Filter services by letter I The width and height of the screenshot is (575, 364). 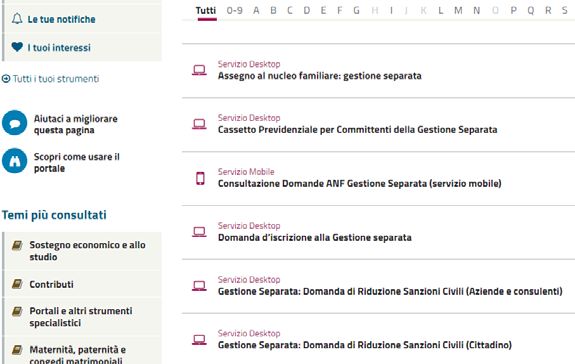[391, 10]
